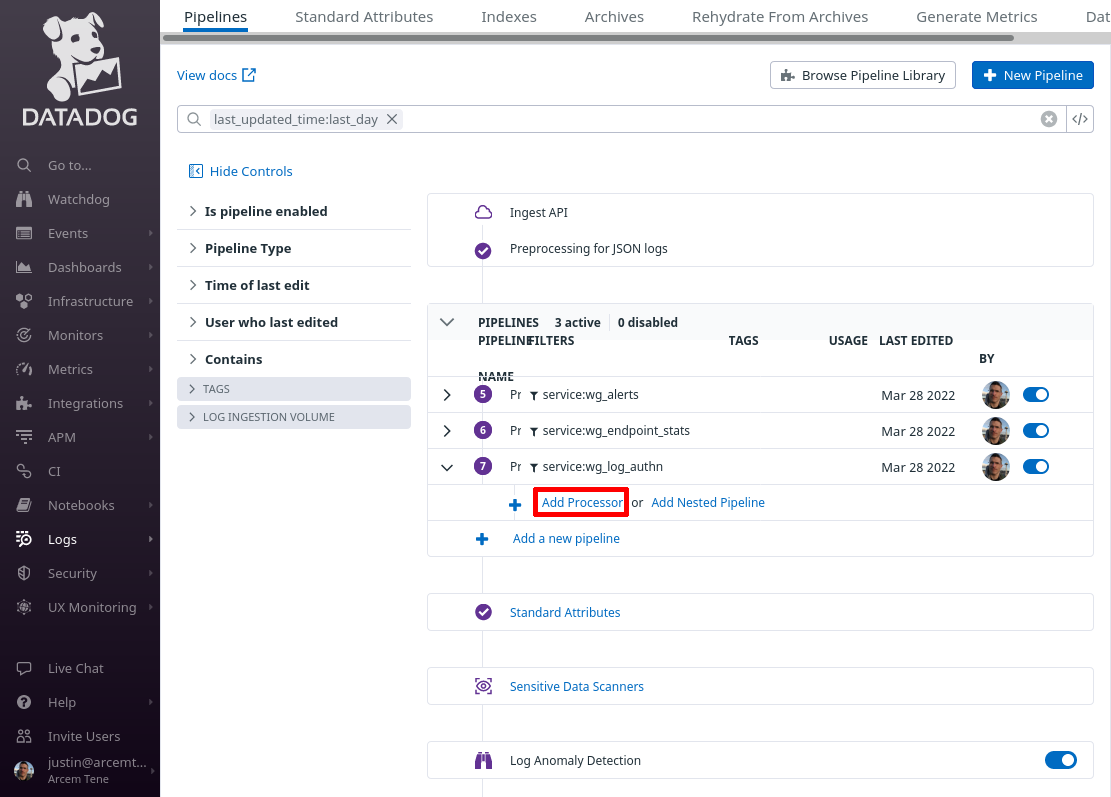Open the Standard Attributes pipeline link
The height and width of the screenshot is (797, 1111).
click(565, 612)
